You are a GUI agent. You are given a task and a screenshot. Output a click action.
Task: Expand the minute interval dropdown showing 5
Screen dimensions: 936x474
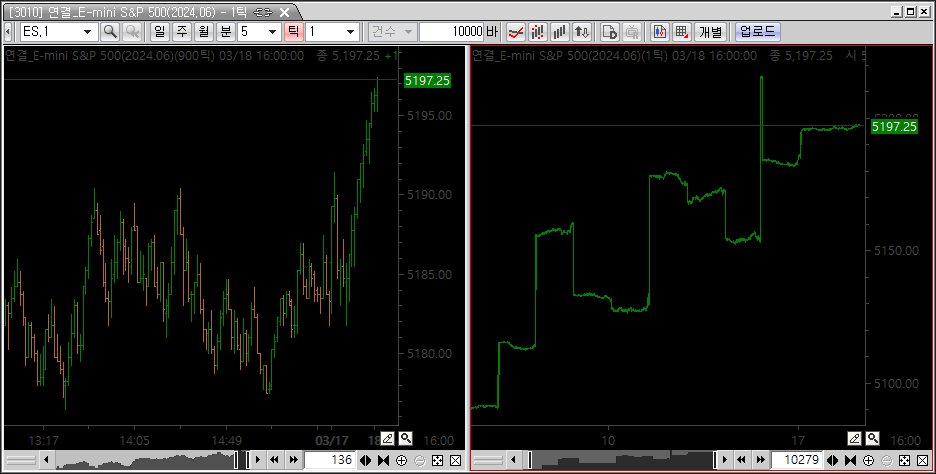pyautogui.click(x=272, y=32)
